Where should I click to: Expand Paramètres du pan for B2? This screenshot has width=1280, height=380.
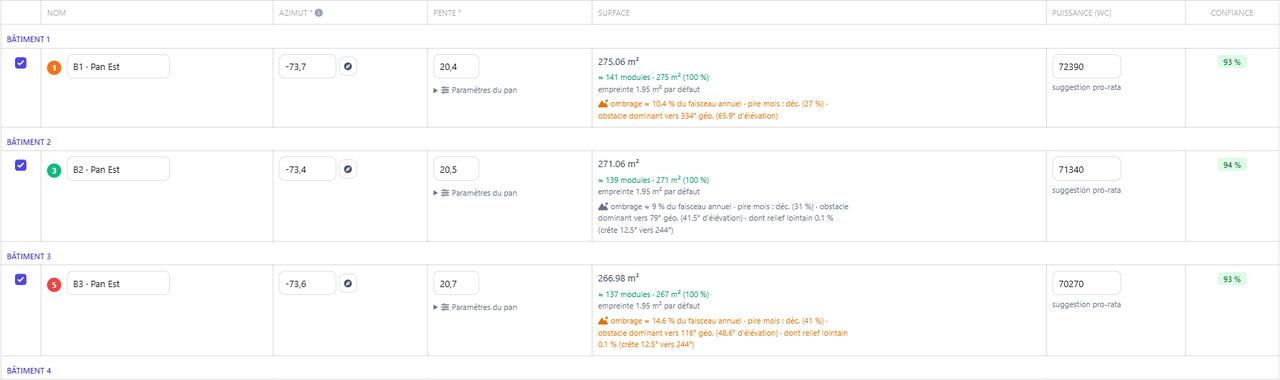point(475,193)
